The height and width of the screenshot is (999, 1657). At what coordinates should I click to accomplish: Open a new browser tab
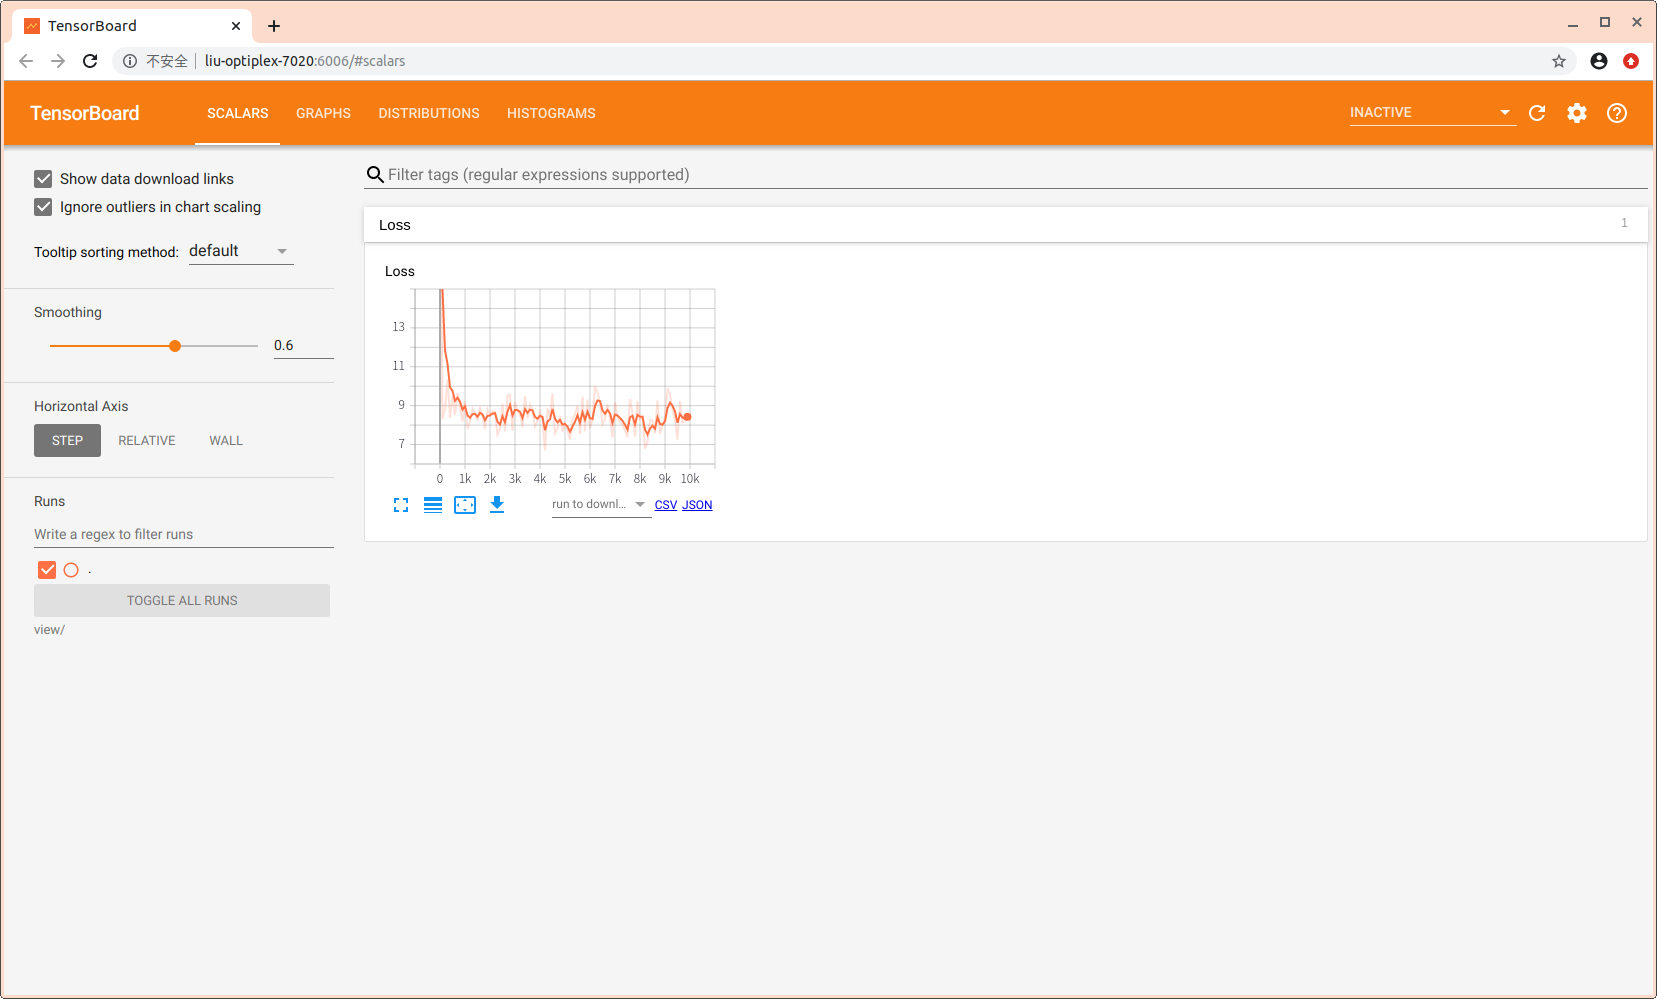pyautogui.click(x=274, y=26)
